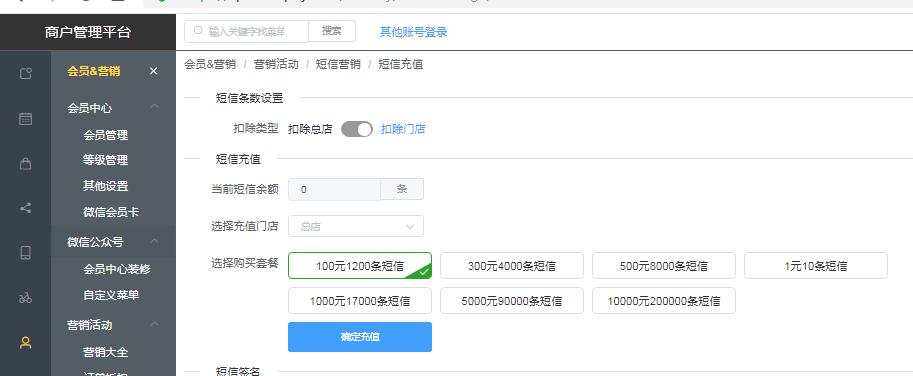
Task: Collapse the 微信公众号 menu group
Action: 154,241
